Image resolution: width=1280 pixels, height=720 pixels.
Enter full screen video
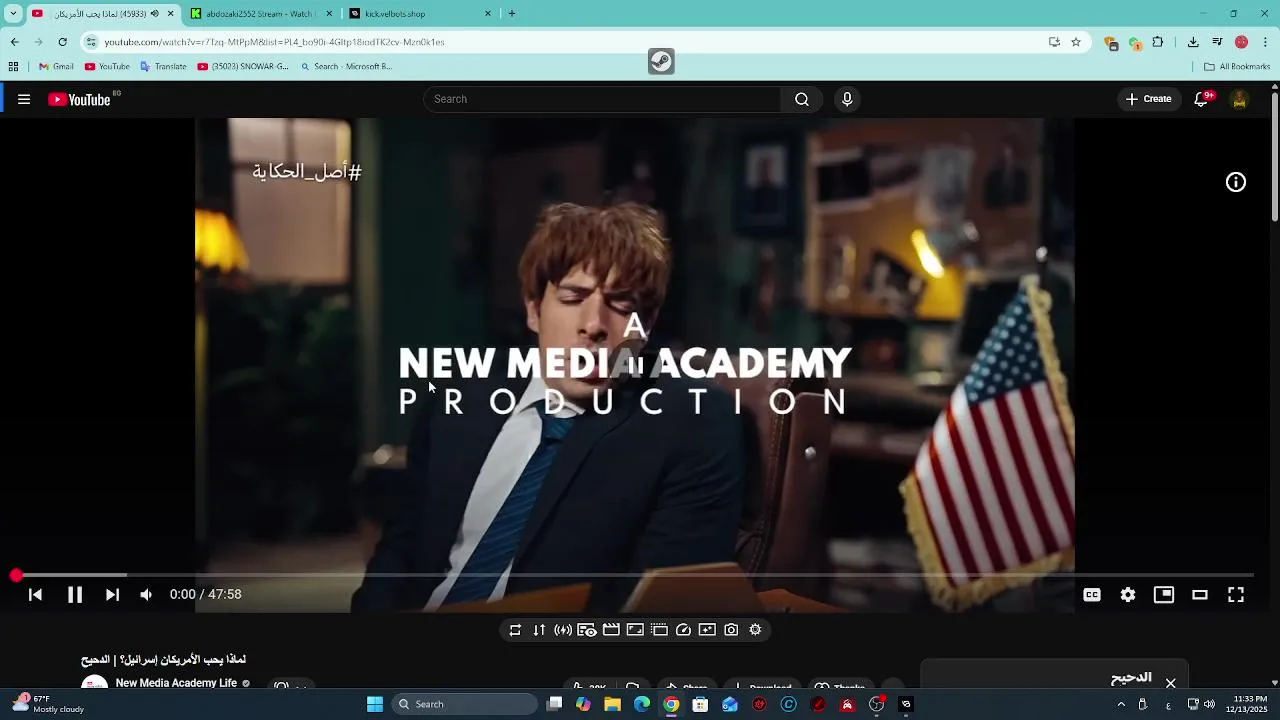click(x=1236, y=594)
